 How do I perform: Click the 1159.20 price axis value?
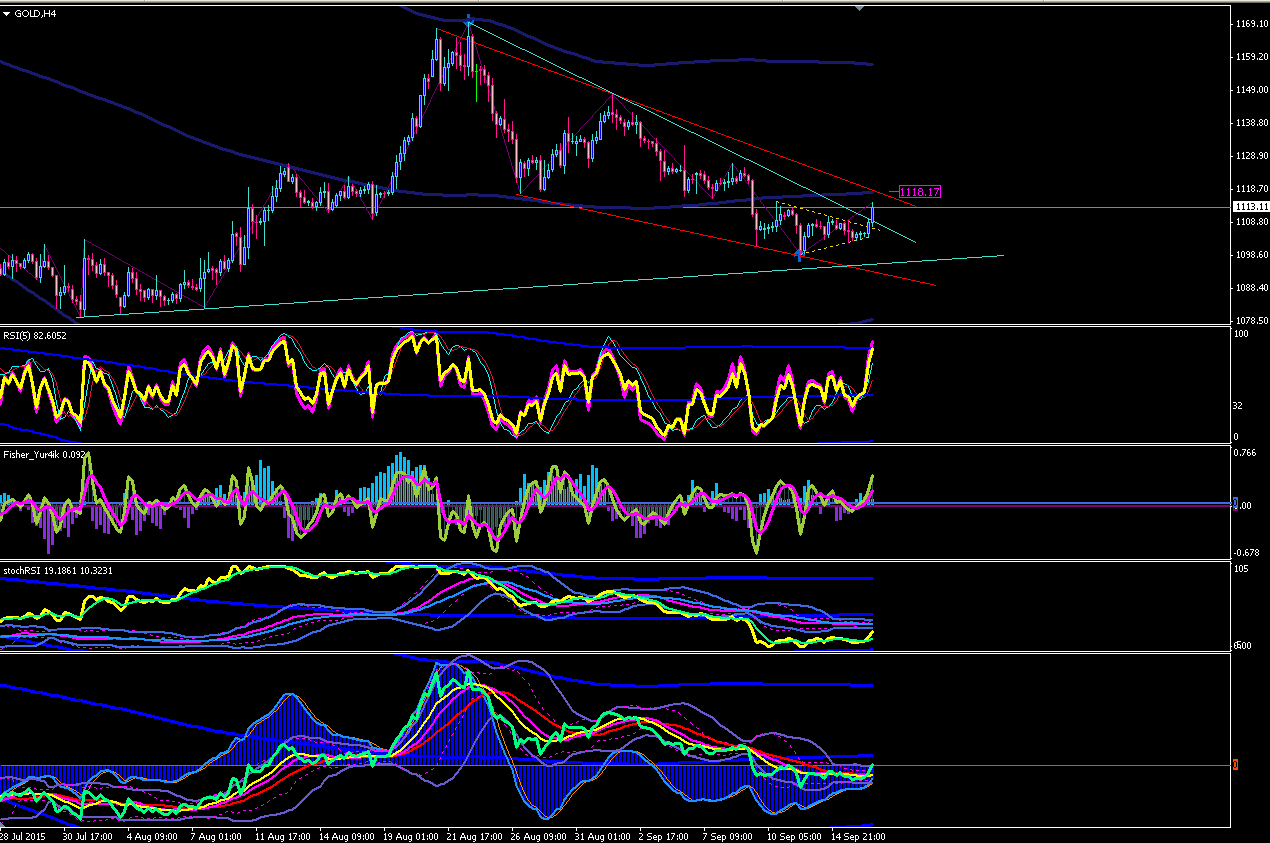1250,56
